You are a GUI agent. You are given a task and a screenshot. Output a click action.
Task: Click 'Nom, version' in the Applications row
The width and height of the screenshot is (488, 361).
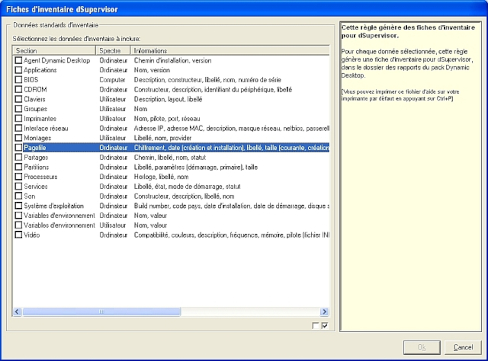pyautogui.click(x=152, y=70)
